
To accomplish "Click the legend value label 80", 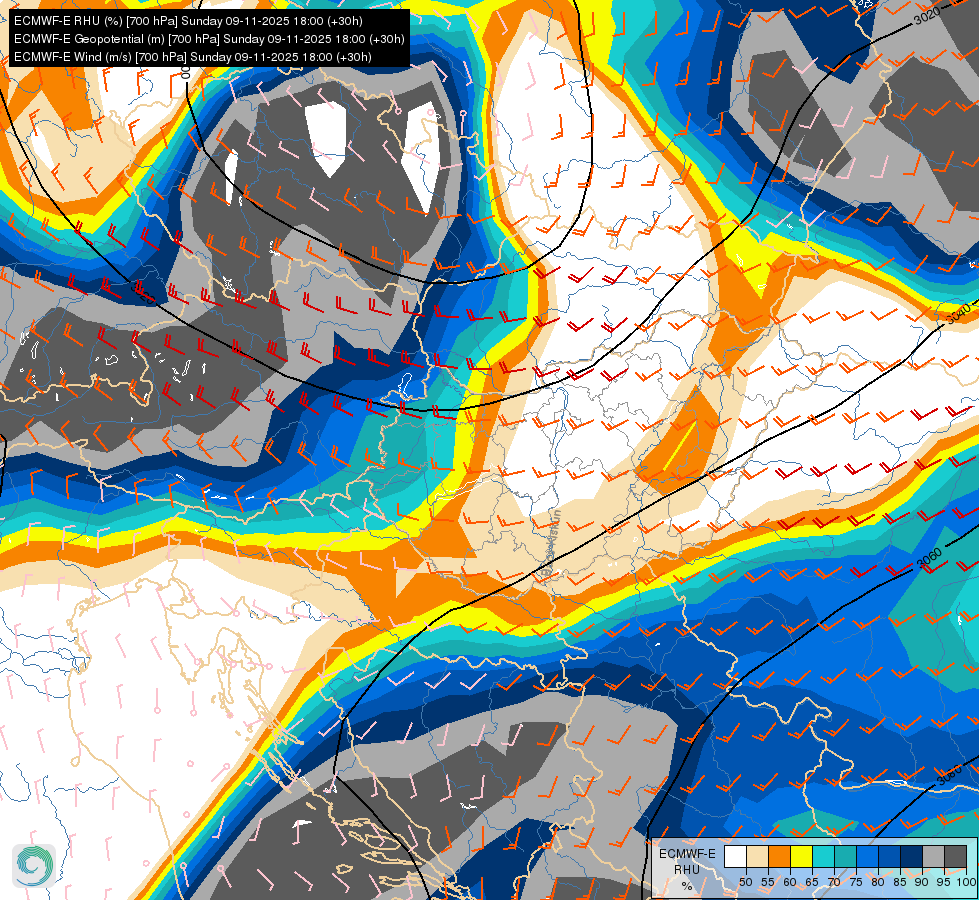I will click(x=878, y=882).
